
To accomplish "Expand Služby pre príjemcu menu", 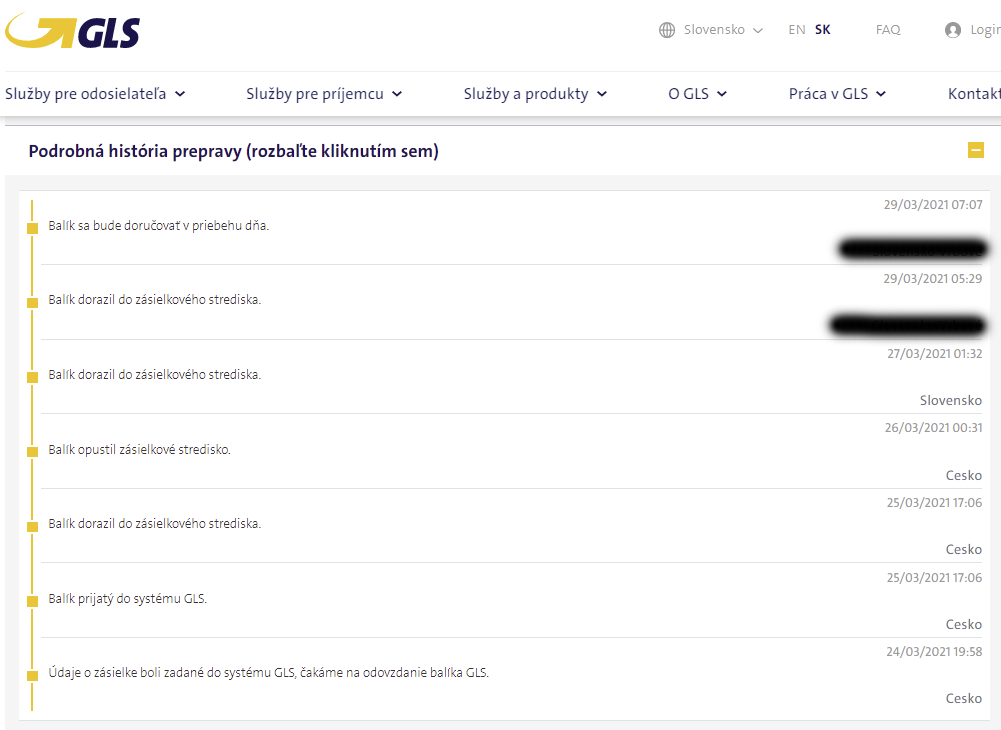I will click(324, 94).
